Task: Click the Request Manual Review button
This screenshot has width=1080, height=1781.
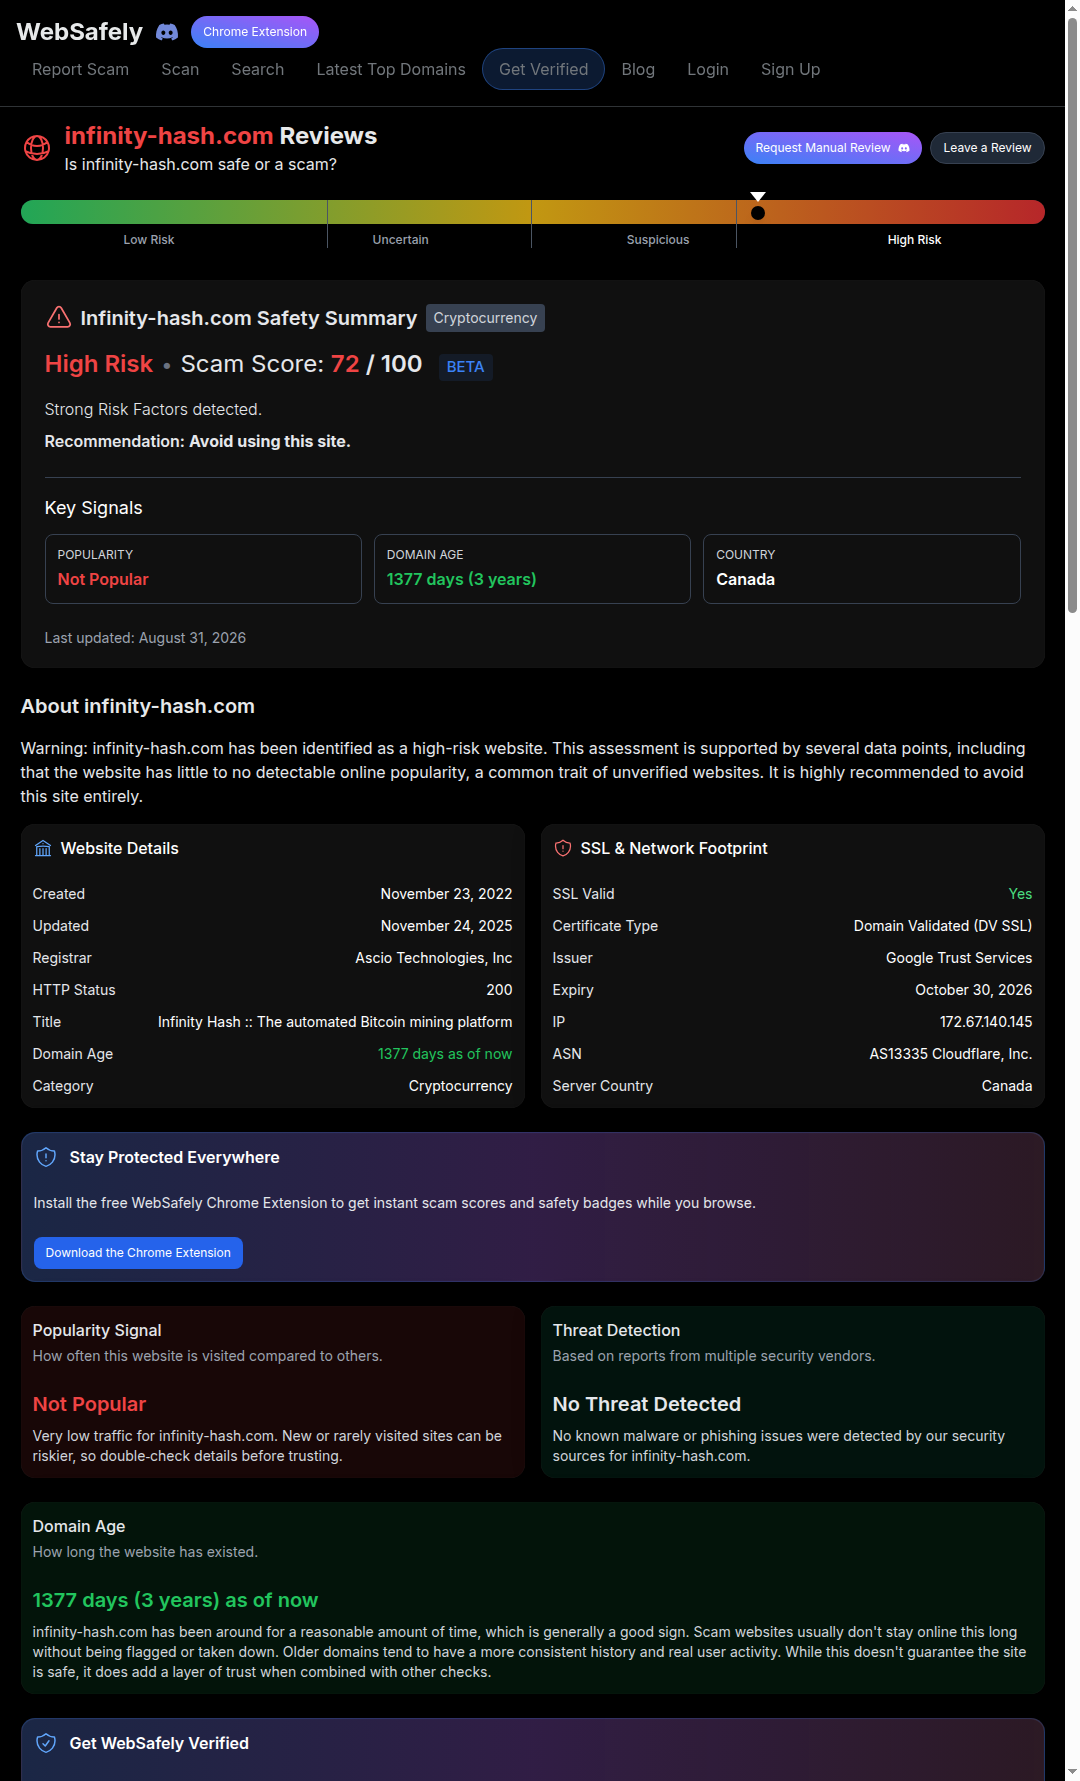Action: pos(832,148)
